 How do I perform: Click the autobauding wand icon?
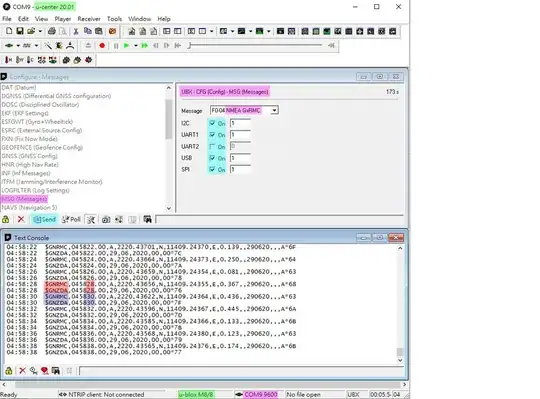(48, 45)
